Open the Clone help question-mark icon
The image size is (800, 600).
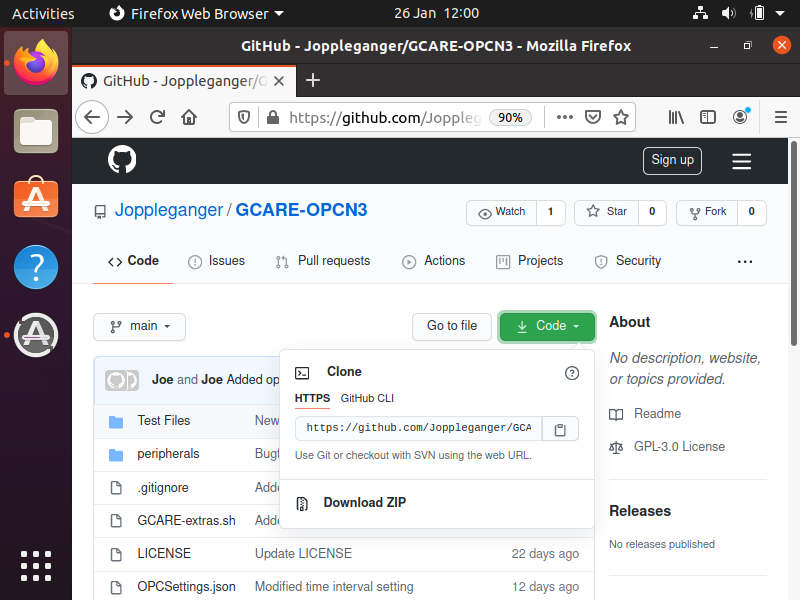click(x=572, y=373)
